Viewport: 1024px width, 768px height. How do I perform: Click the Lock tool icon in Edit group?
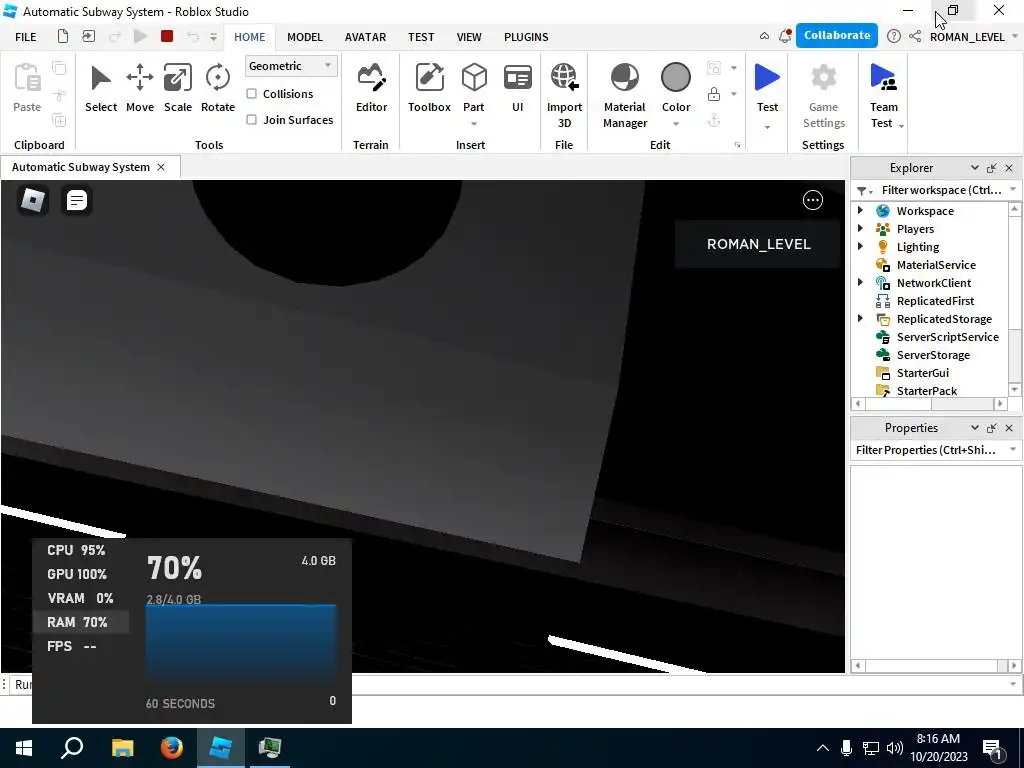[x=714, y=94]
